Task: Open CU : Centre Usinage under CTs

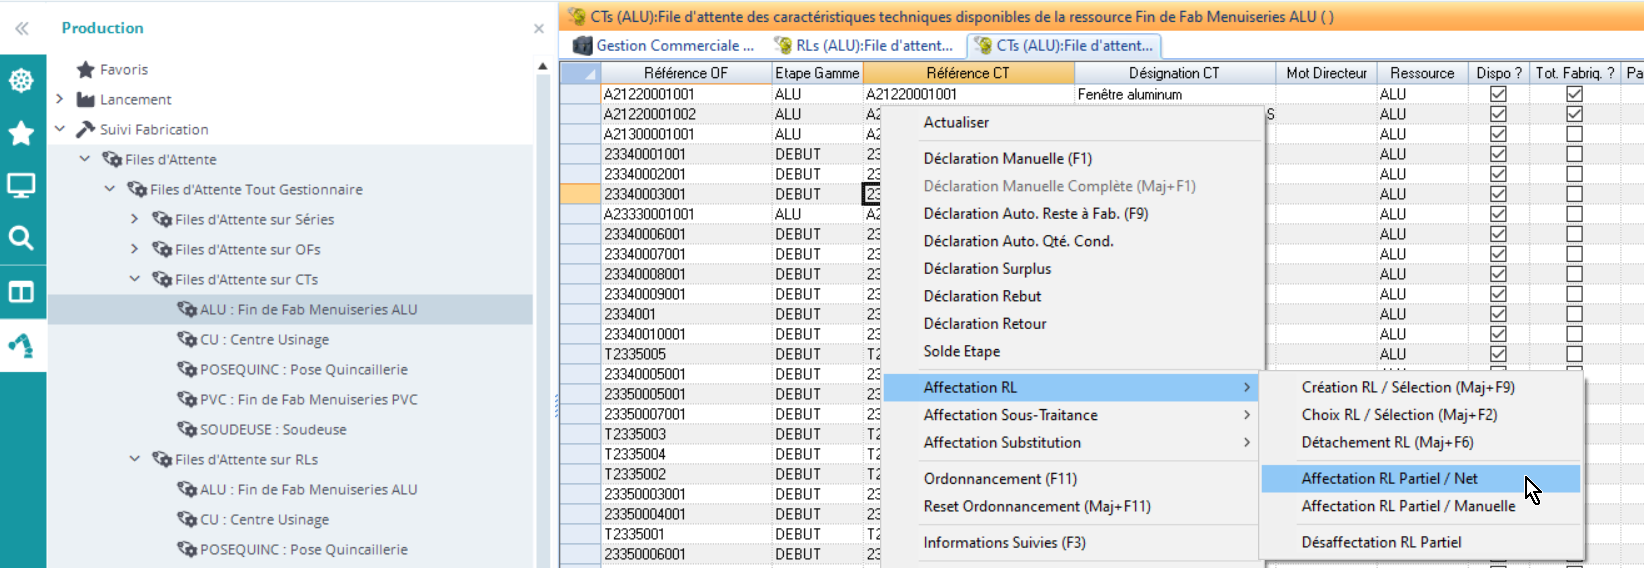Action: click(x=264, y=339)
